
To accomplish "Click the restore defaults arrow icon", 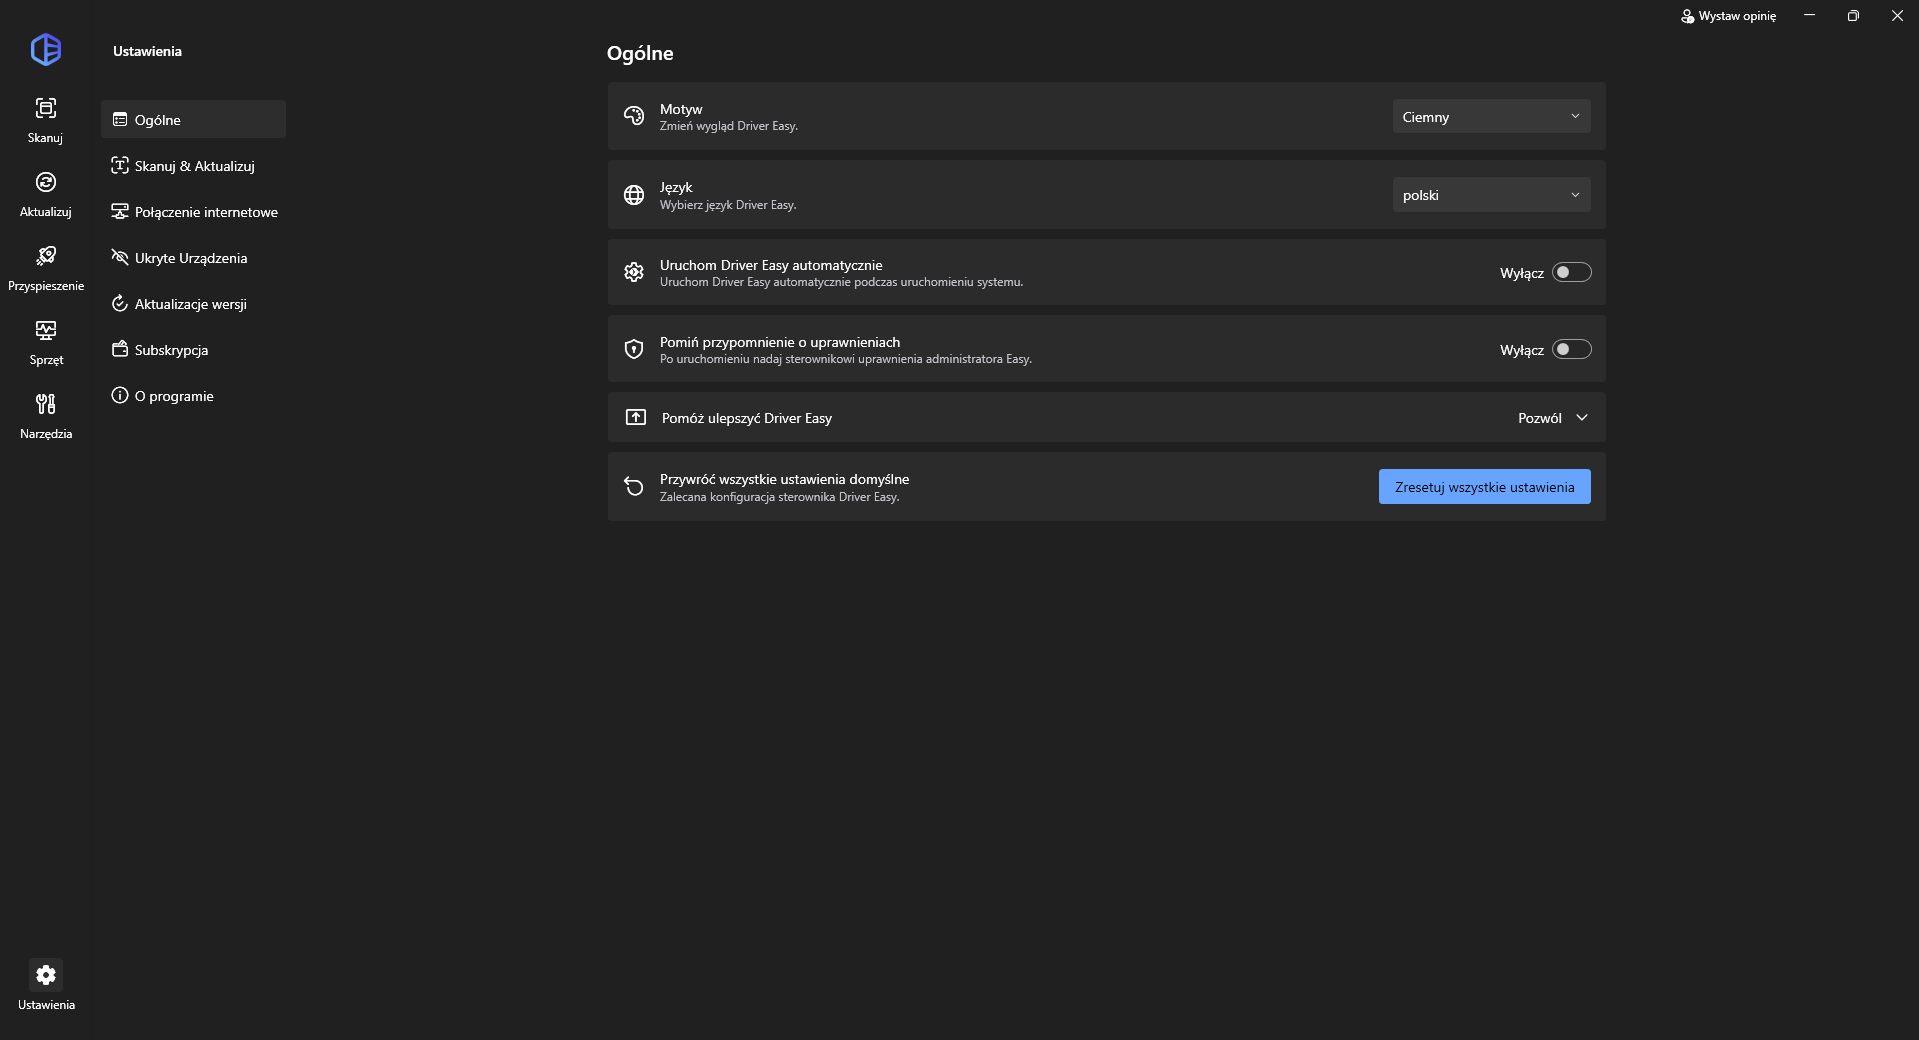I will pyautogui.click(x=634, y=486).
